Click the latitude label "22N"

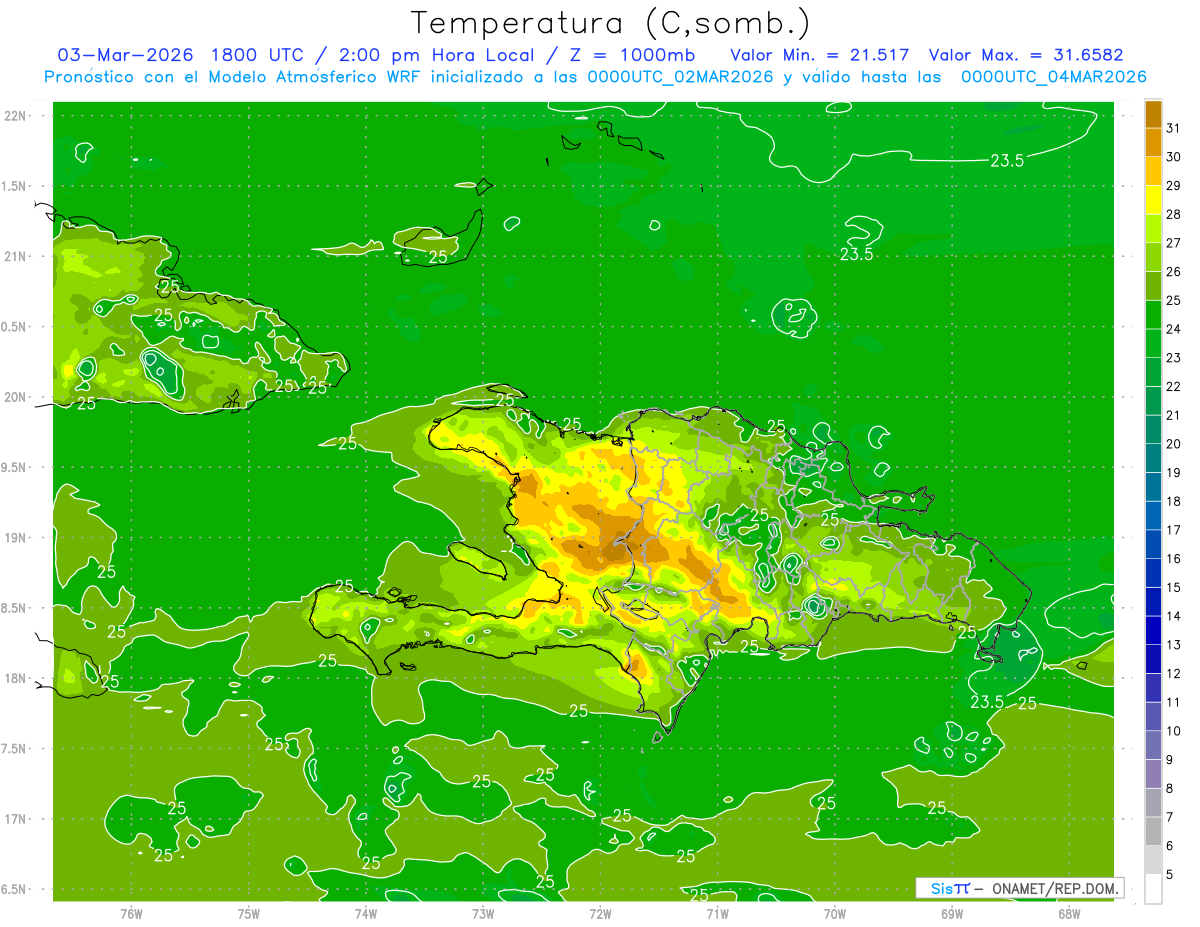click(15, 116)
